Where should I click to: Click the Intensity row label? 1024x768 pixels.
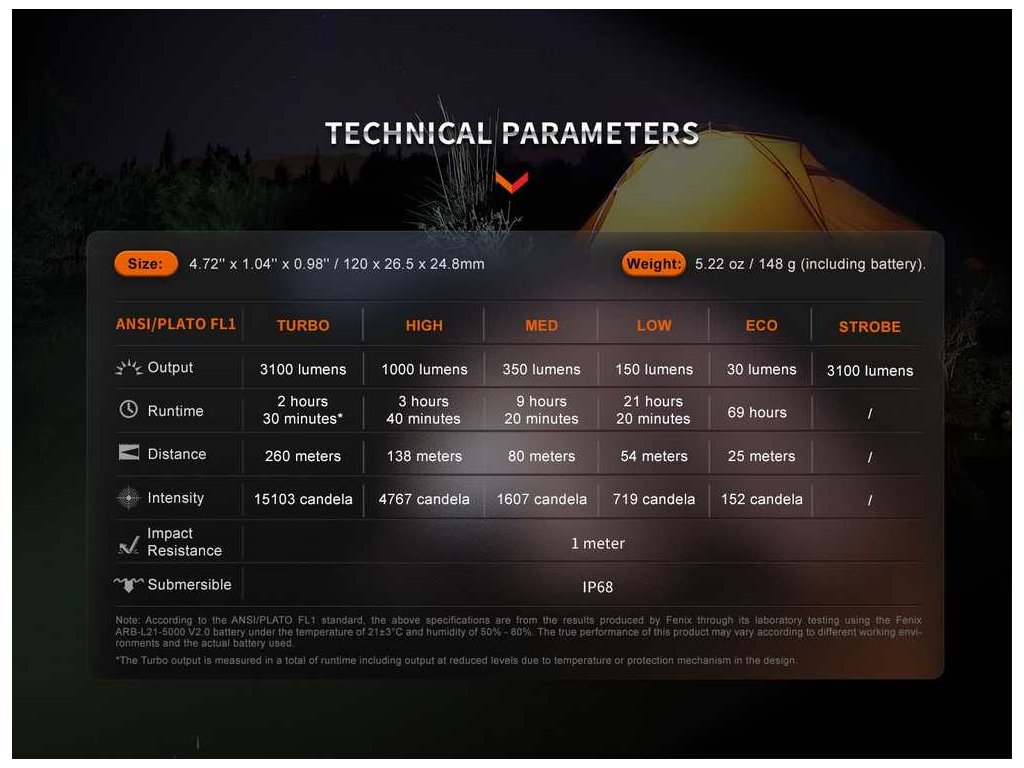click(176, 498)
